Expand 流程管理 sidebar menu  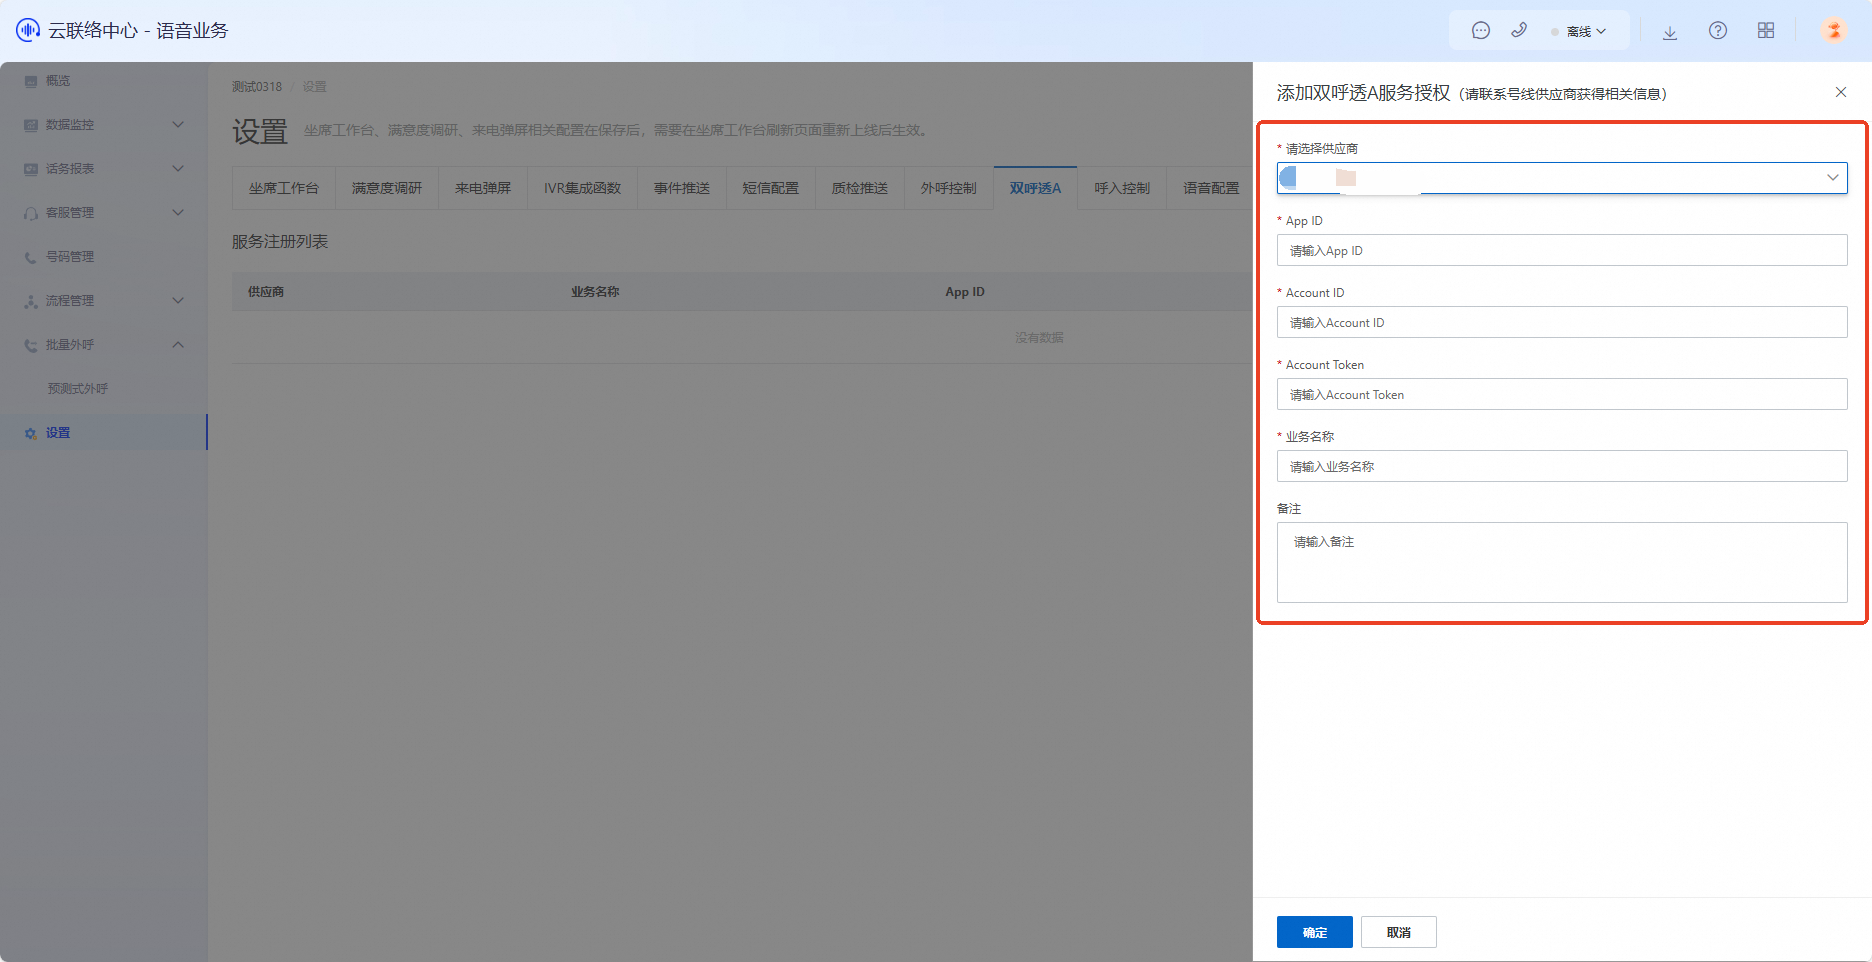[x=104, y=301]
